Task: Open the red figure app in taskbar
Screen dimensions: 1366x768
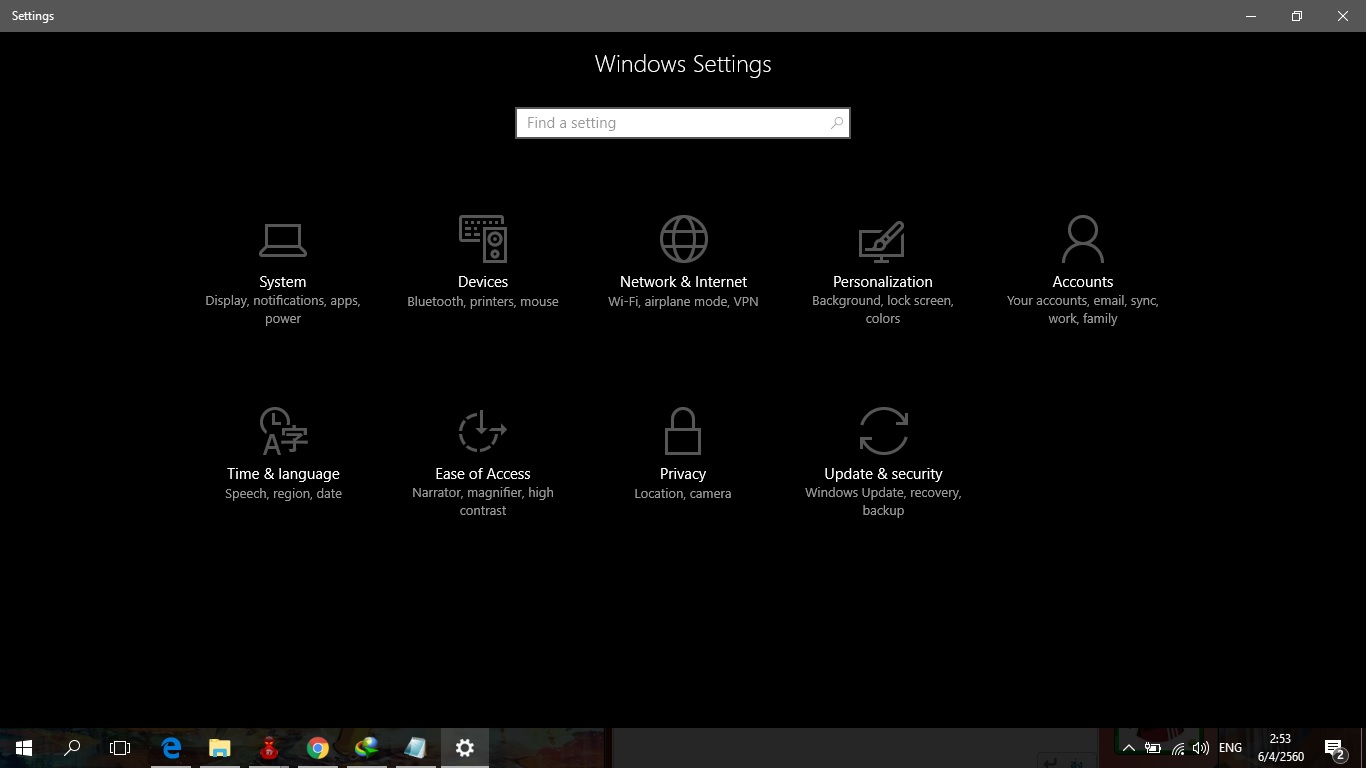Action: tap(269, 748)
